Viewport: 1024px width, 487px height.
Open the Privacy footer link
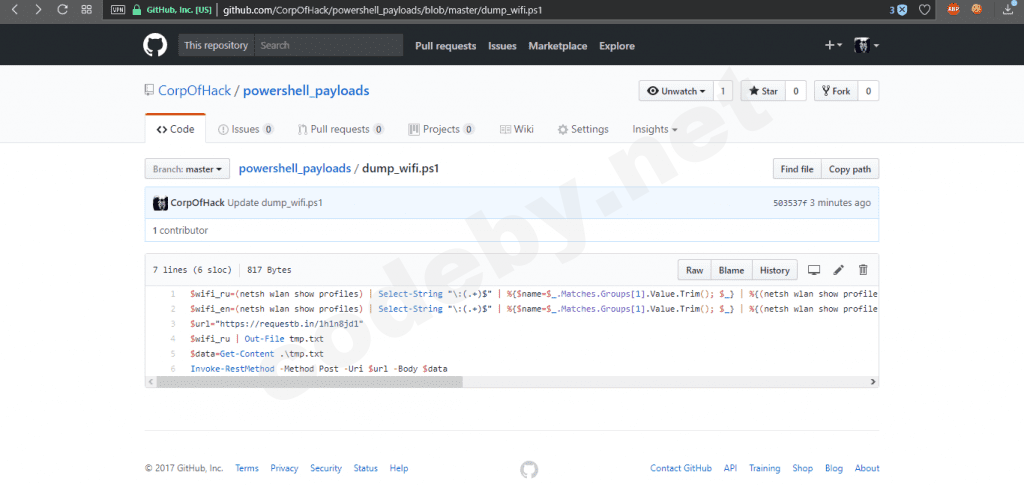[x=284, y=468]
